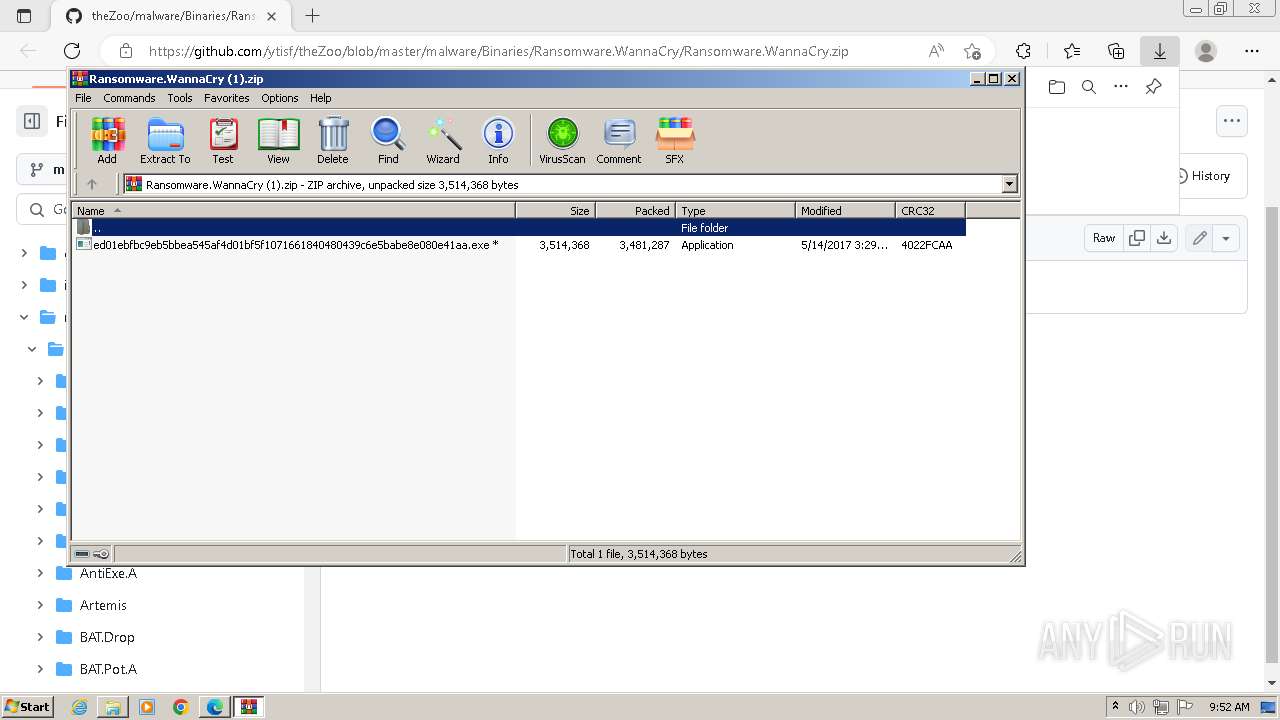Click the Delete trash bin icon
The width and height of the screenshot is (1280, 720).
333,140
